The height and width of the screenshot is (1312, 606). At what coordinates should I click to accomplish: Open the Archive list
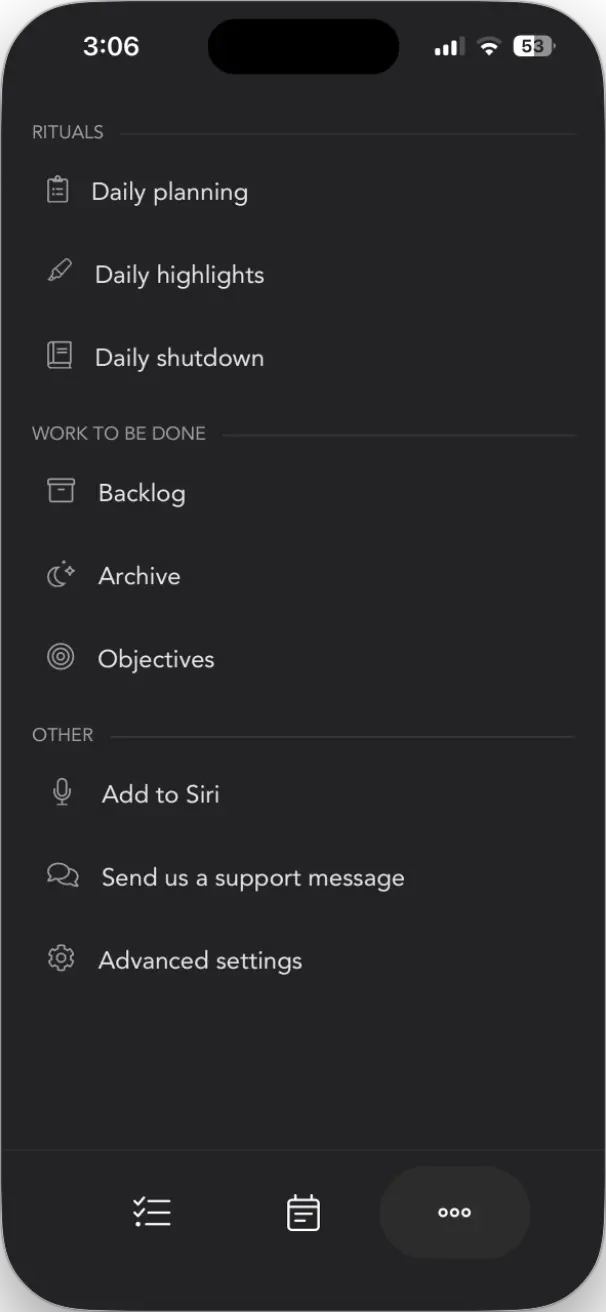pos(138,575)
